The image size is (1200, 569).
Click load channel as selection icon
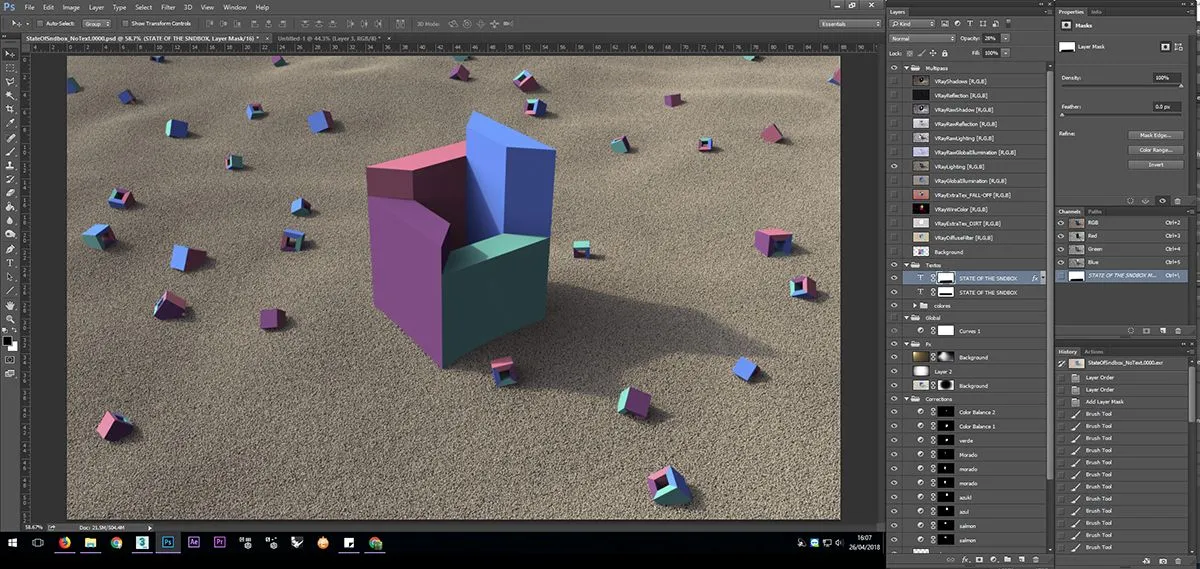[x=1131, y=331]
